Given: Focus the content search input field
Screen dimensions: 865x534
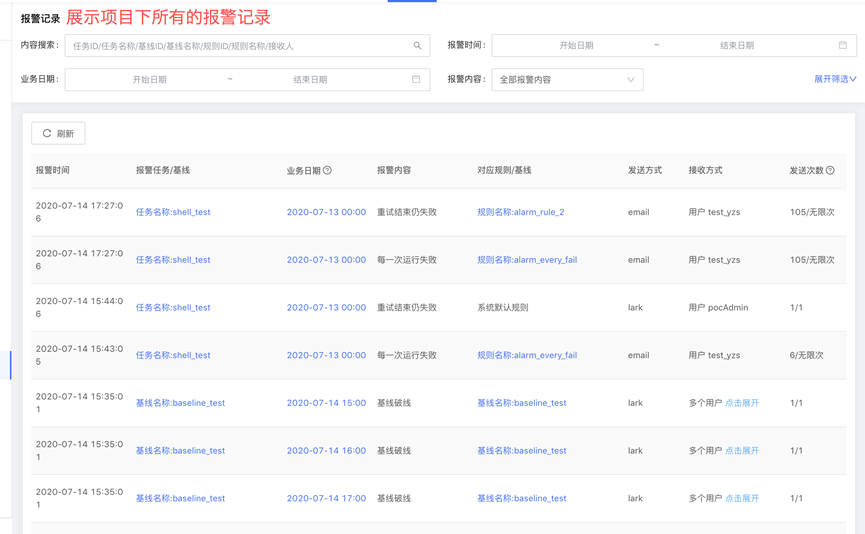Looking at the screenshot, I should click(247, 46).
